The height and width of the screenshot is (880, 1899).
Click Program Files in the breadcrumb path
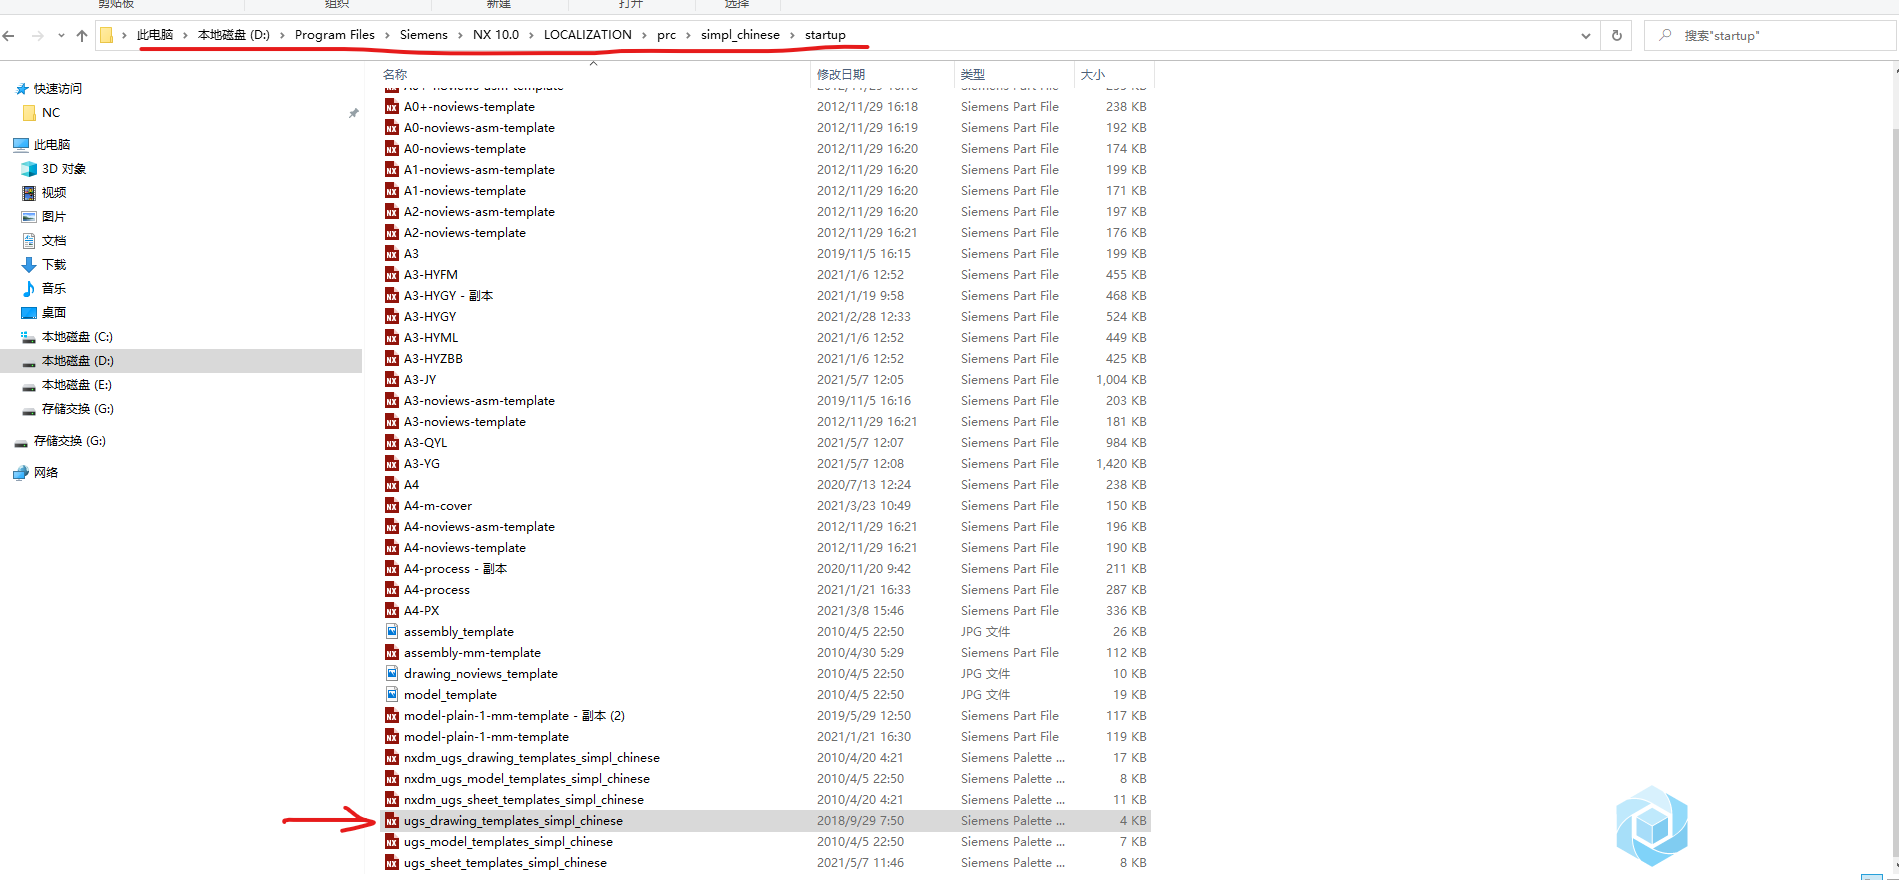(335, 35)
